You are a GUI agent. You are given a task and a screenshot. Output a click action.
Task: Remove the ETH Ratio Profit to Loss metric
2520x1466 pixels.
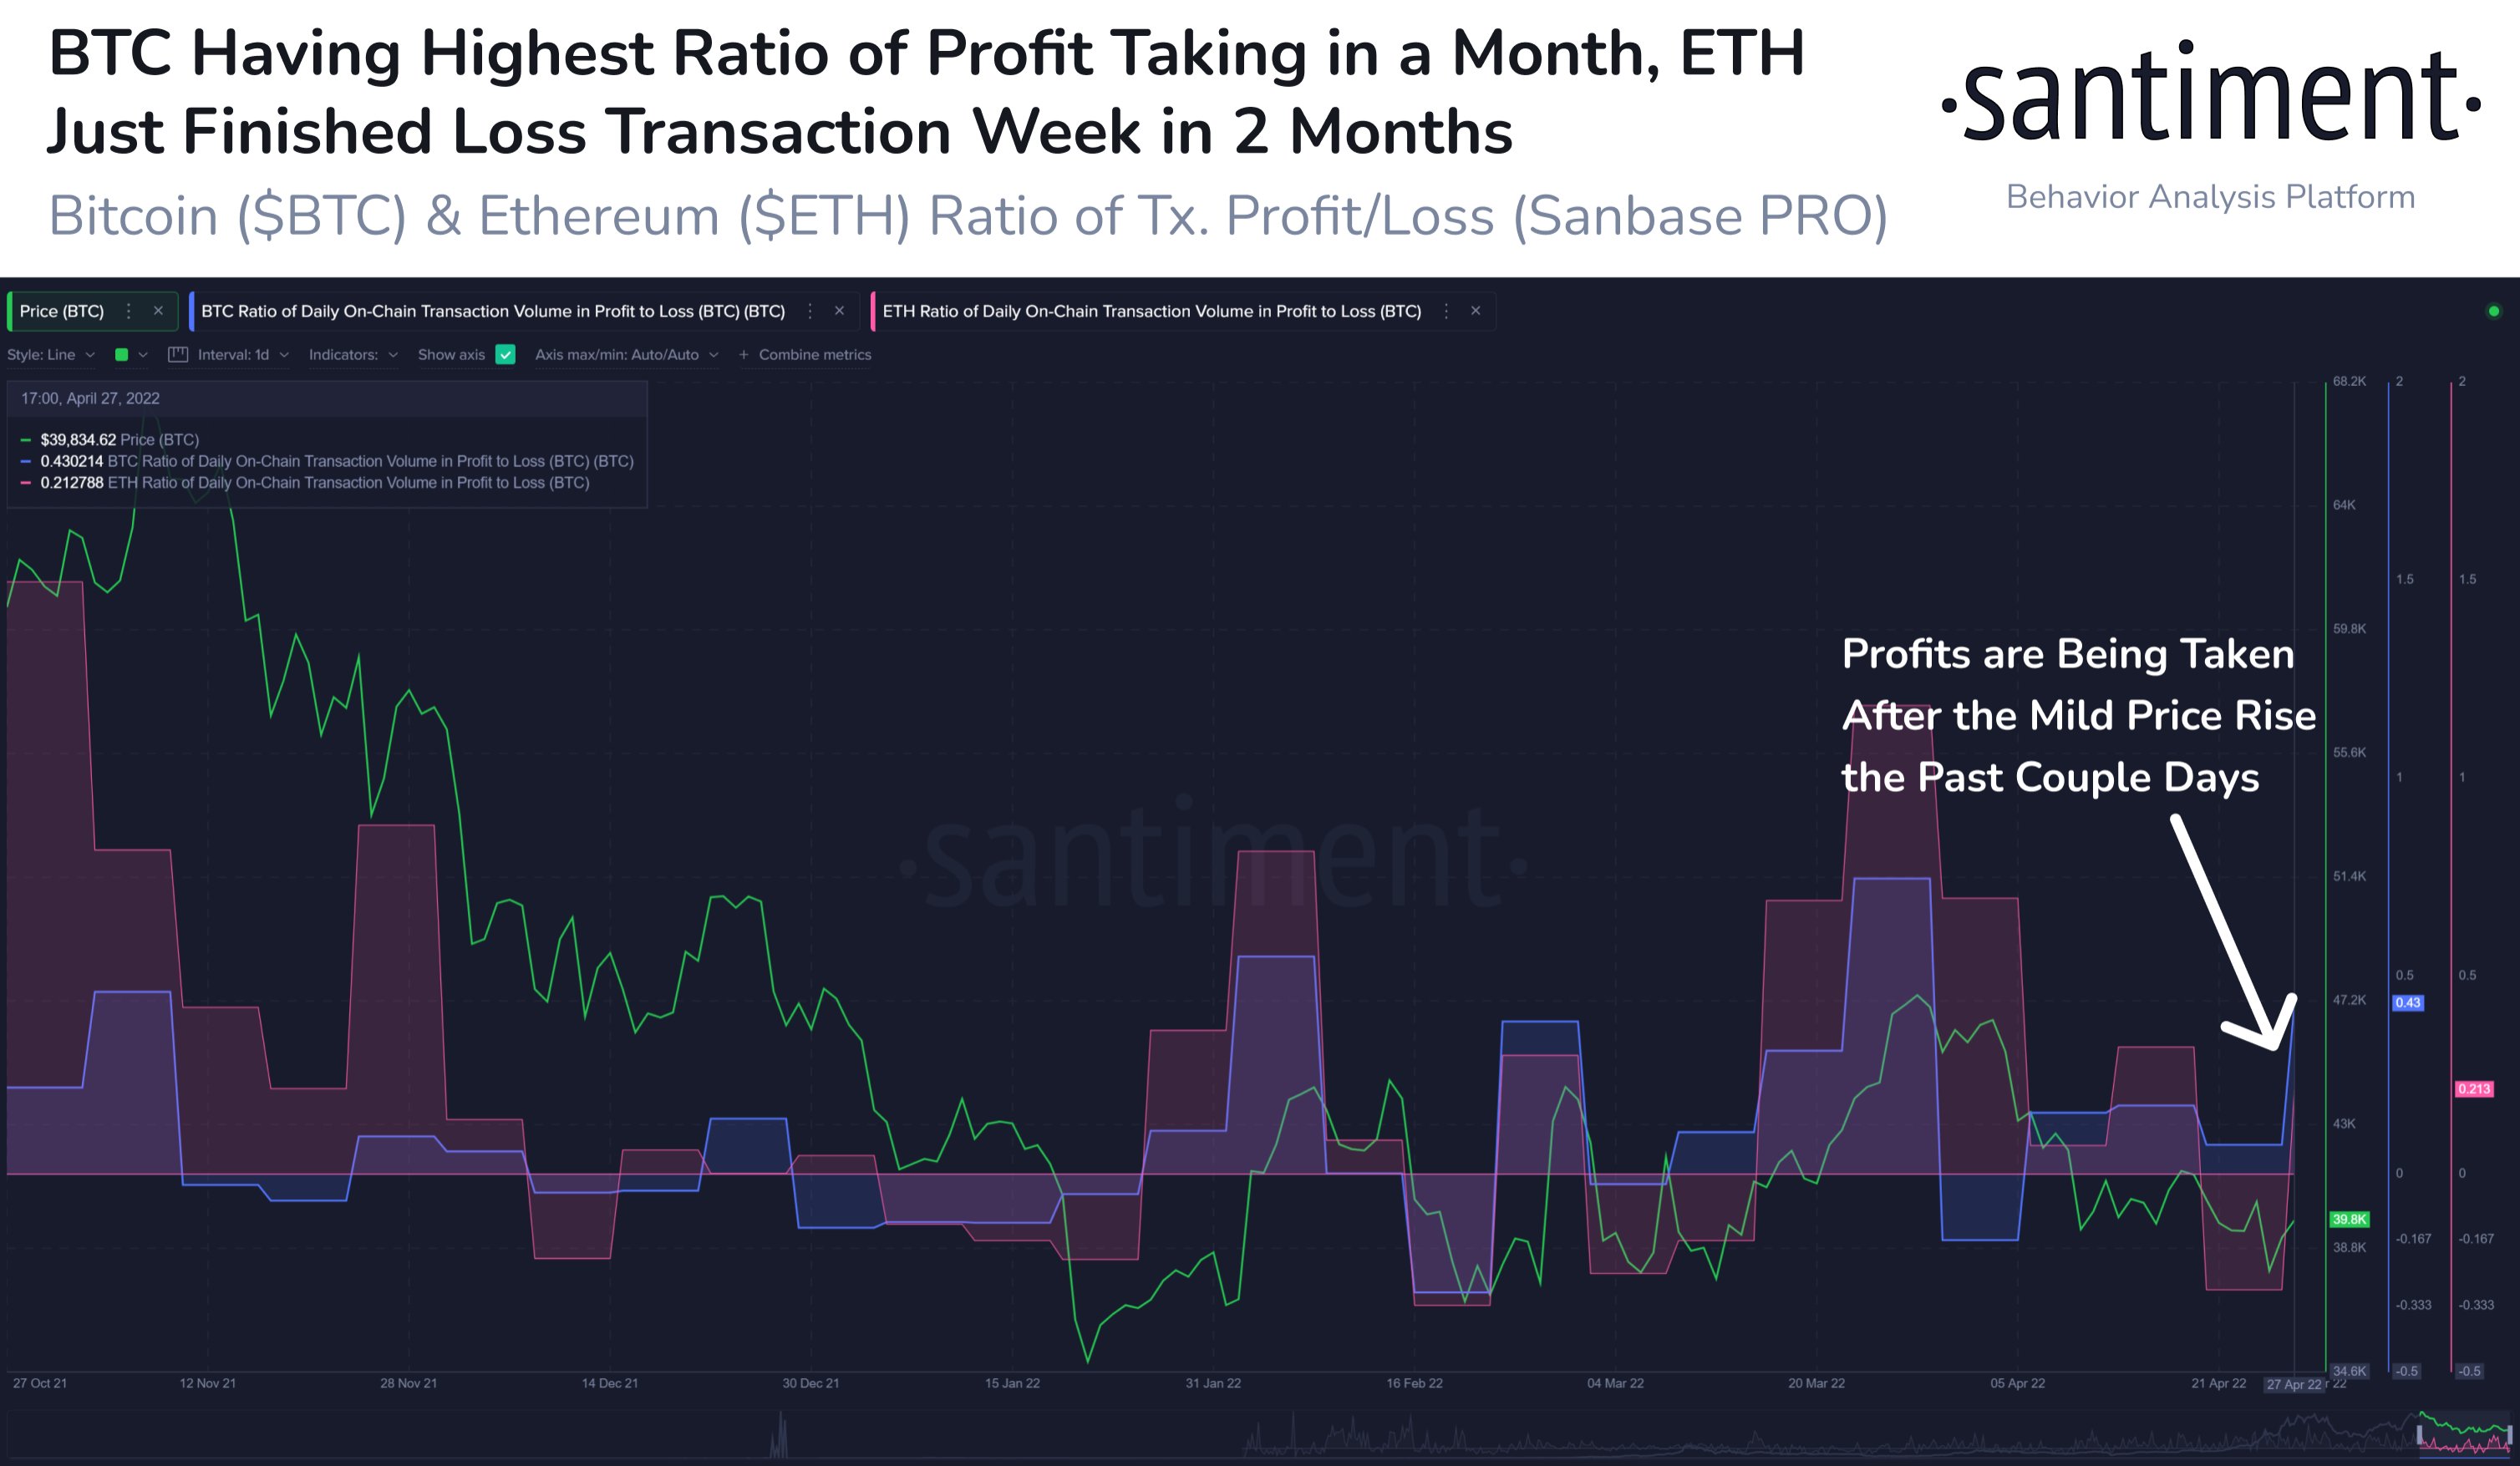[1475, 311]
